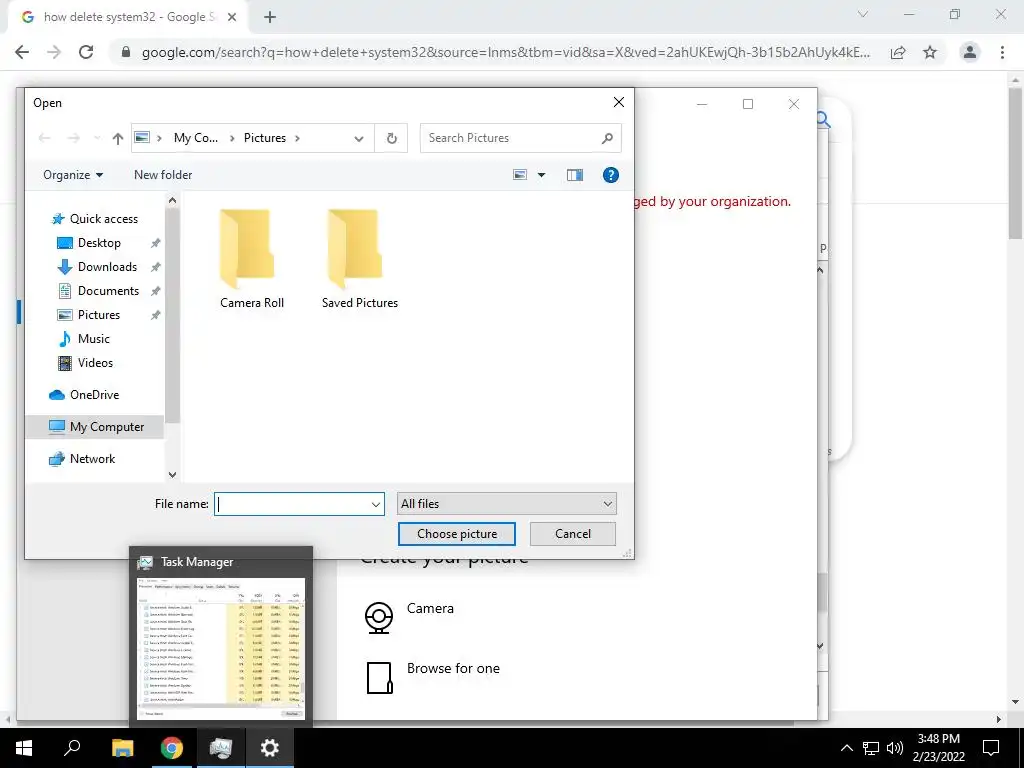
Task: Open the notification center icon
Action: click(x=991, y=748)
